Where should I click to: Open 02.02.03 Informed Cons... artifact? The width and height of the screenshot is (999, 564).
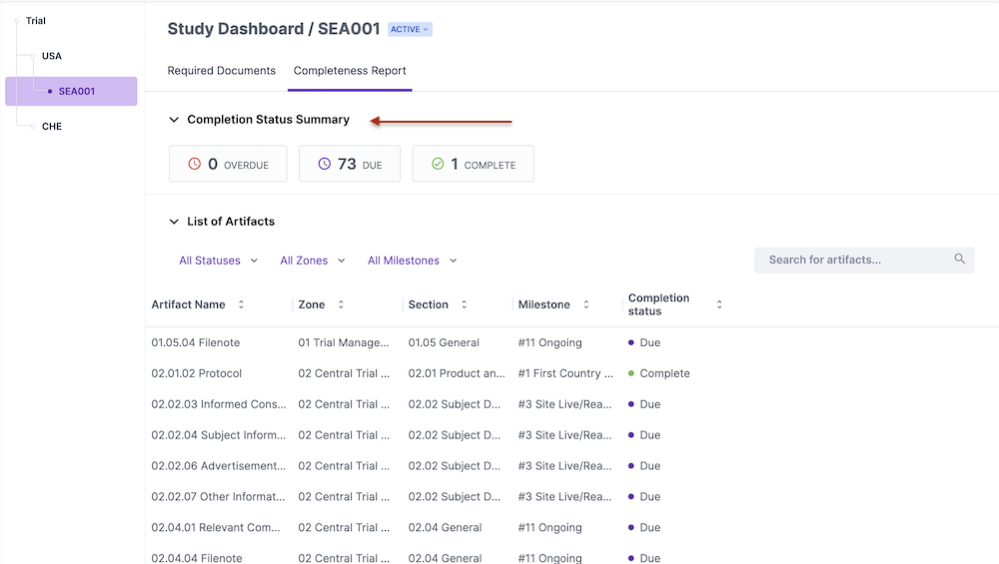[x=219, y=404]
